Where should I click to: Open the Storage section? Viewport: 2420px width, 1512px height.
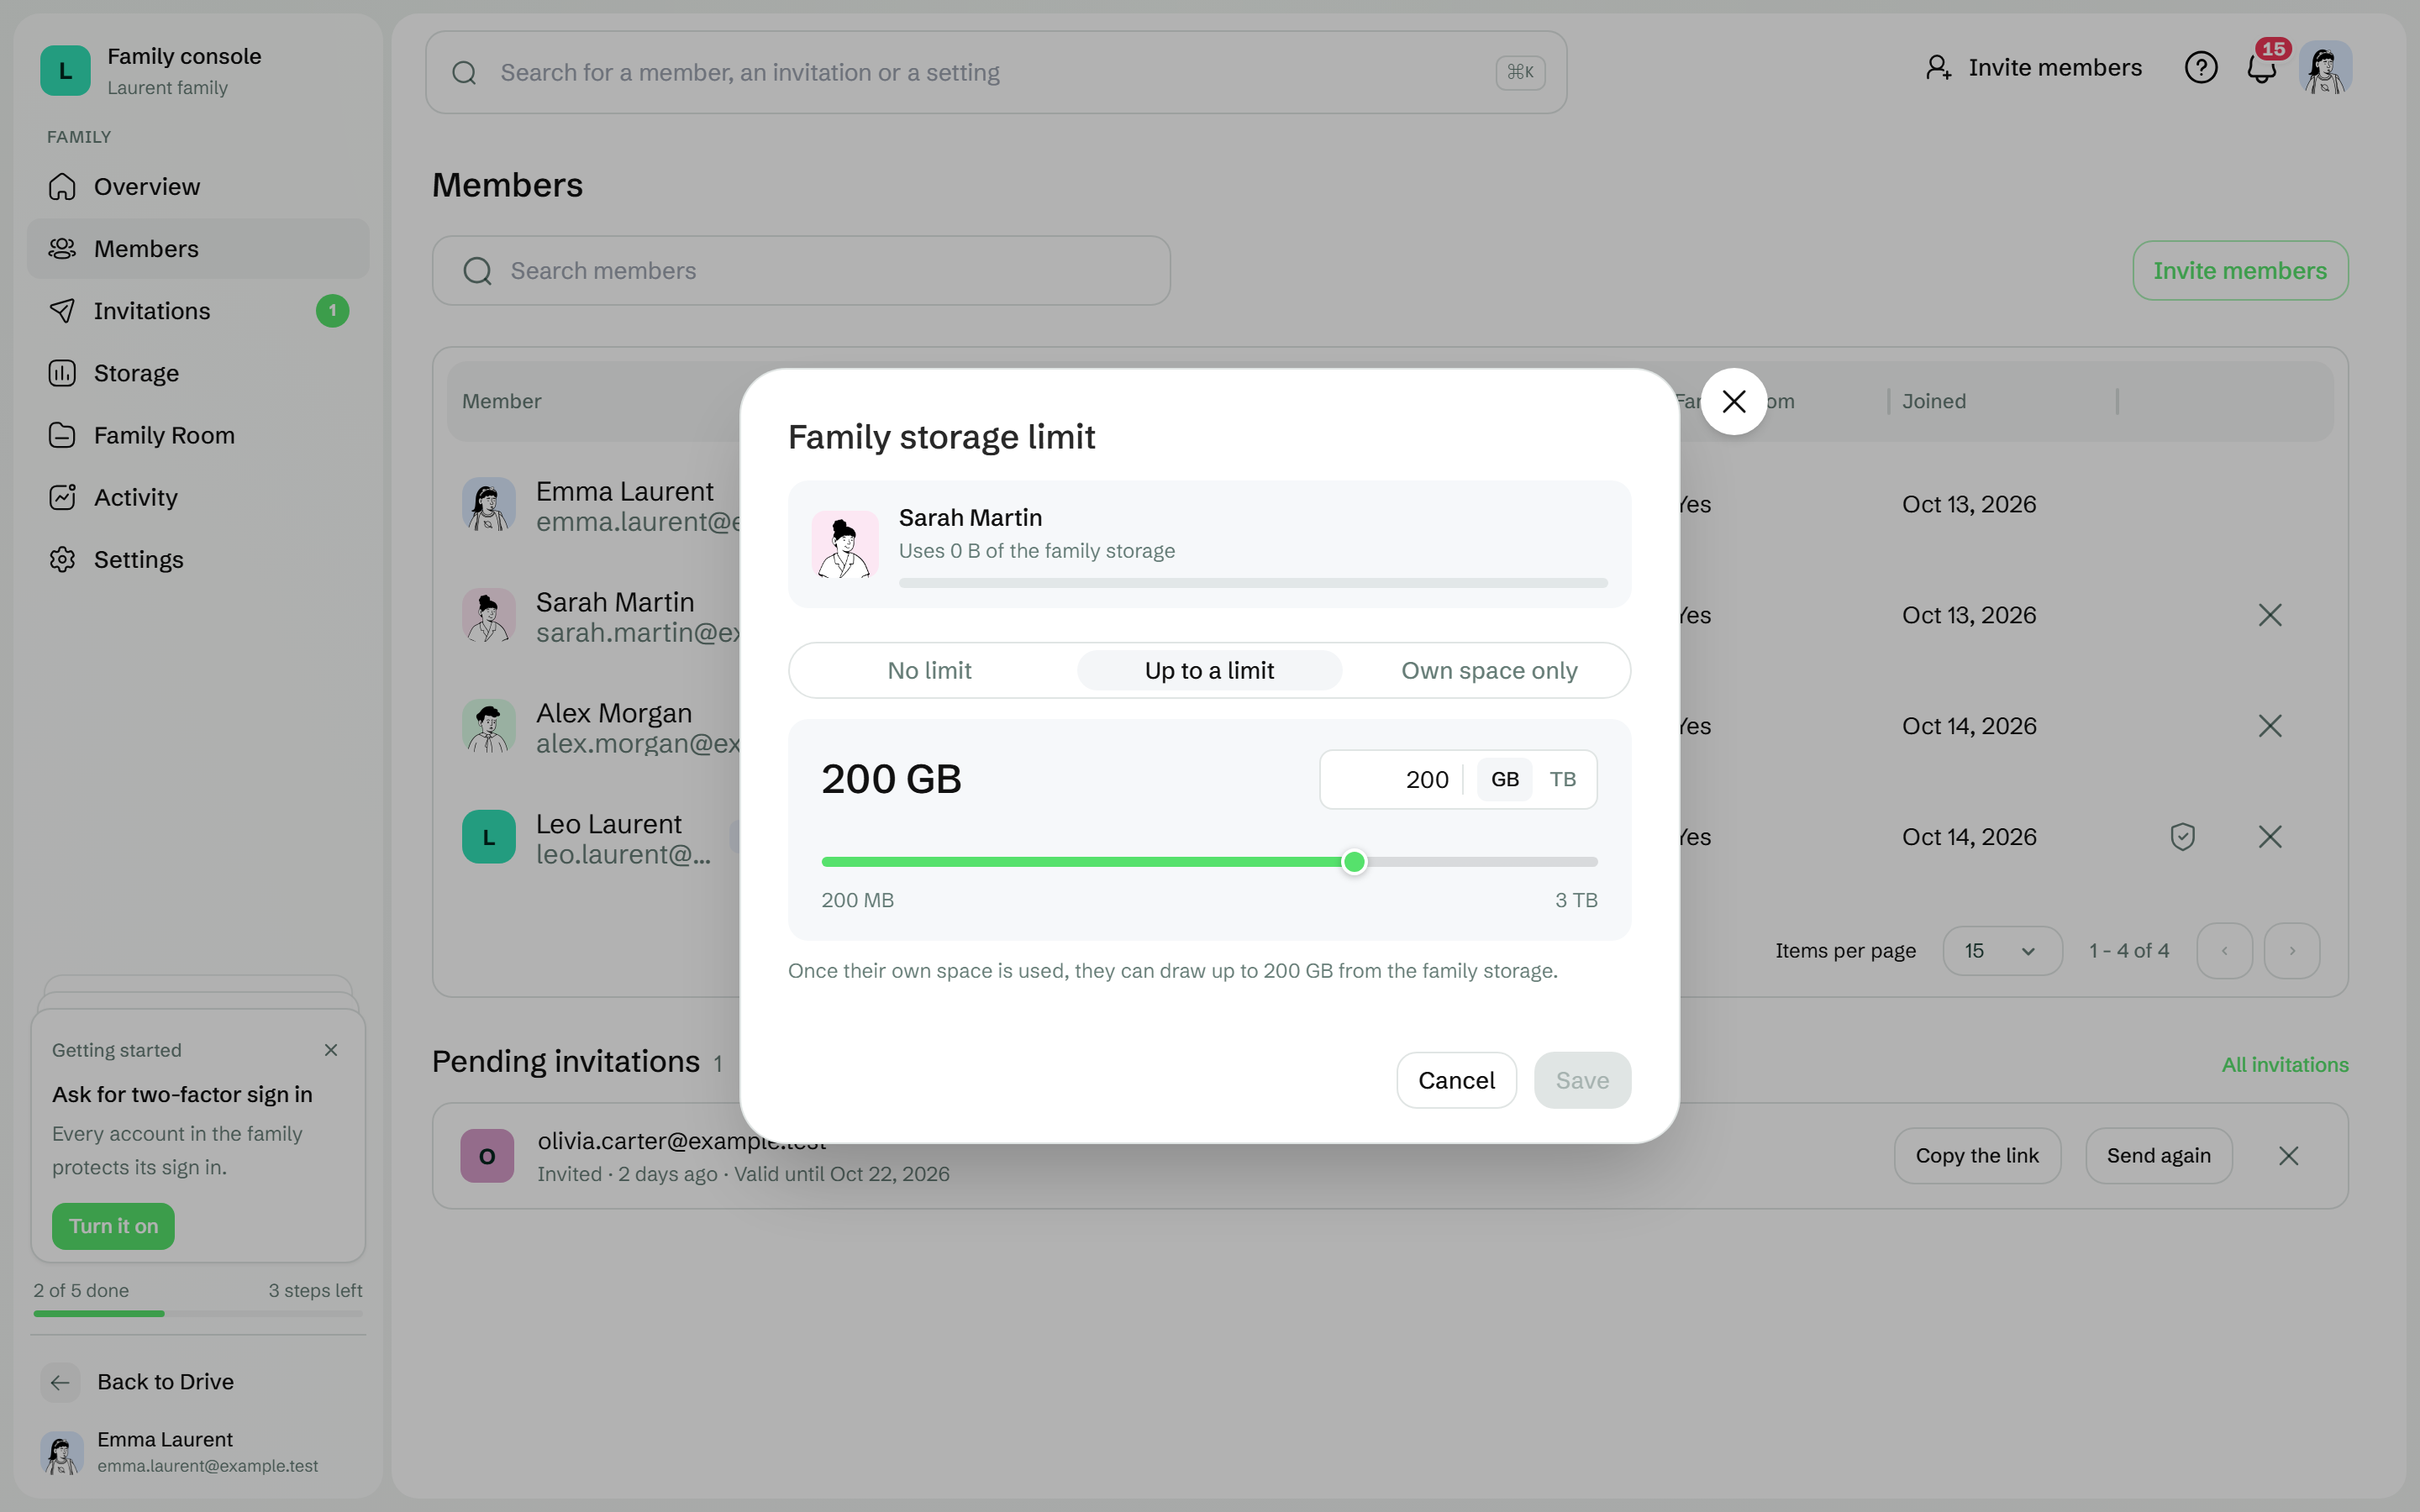click(198, 373)
